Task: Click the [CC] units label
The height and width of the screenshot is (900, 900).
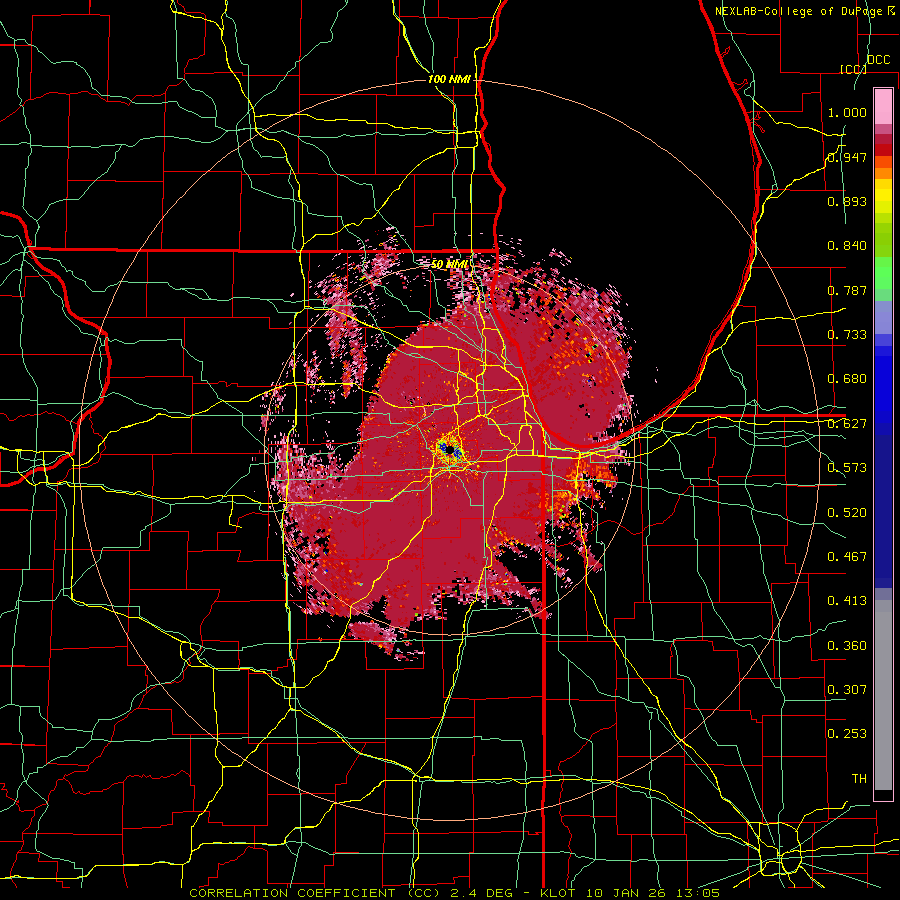Action: pos(853,69)
